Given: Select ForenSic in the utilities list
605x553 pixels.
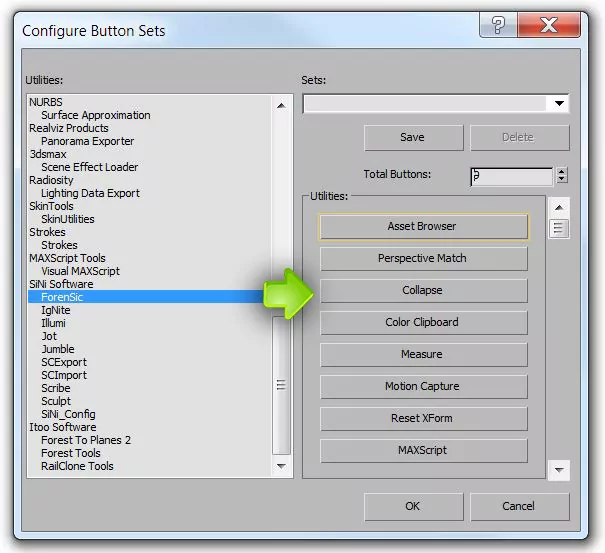Looking at the screenshot, I should click(x=63, y=297).
